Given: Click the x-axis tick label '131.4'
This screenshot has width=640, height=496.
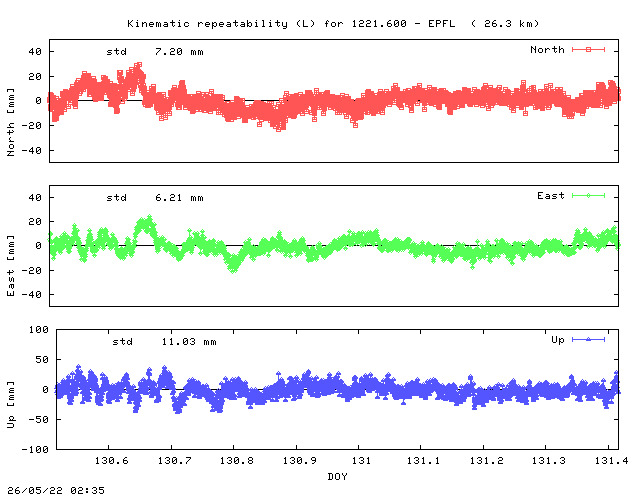Looking at the screenshot, I should coord(611,460).
